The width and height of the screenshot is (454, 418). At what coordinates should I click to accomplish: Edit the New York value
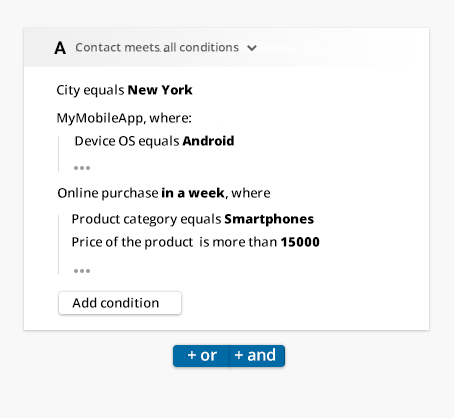(x=160, y=90)
